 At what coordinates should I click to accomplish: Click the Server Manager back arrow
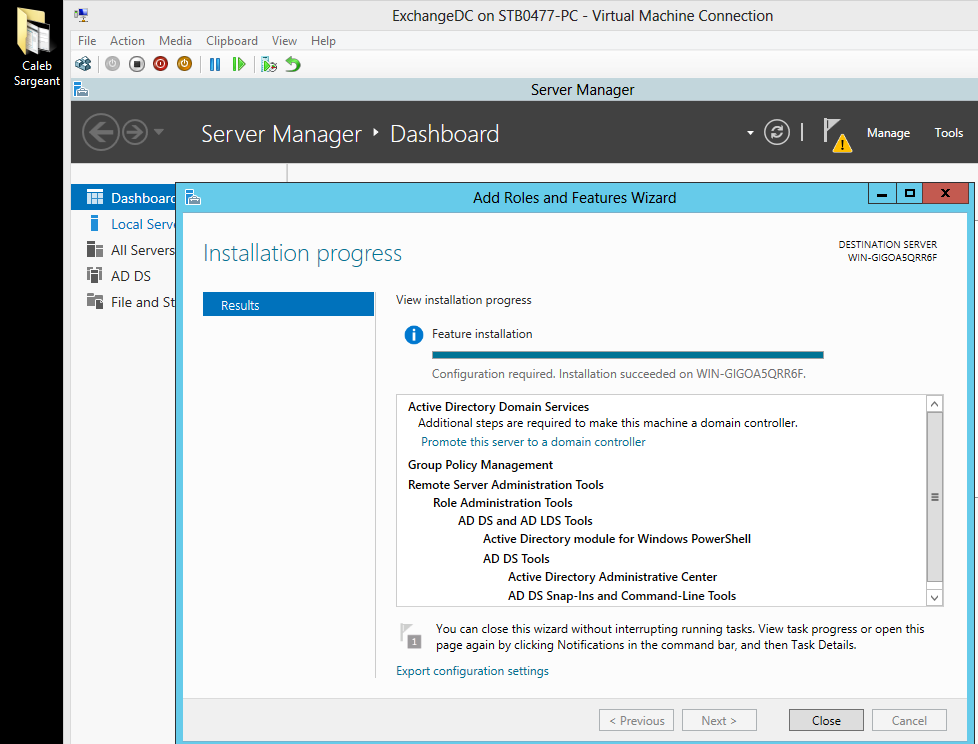[100, 132]
